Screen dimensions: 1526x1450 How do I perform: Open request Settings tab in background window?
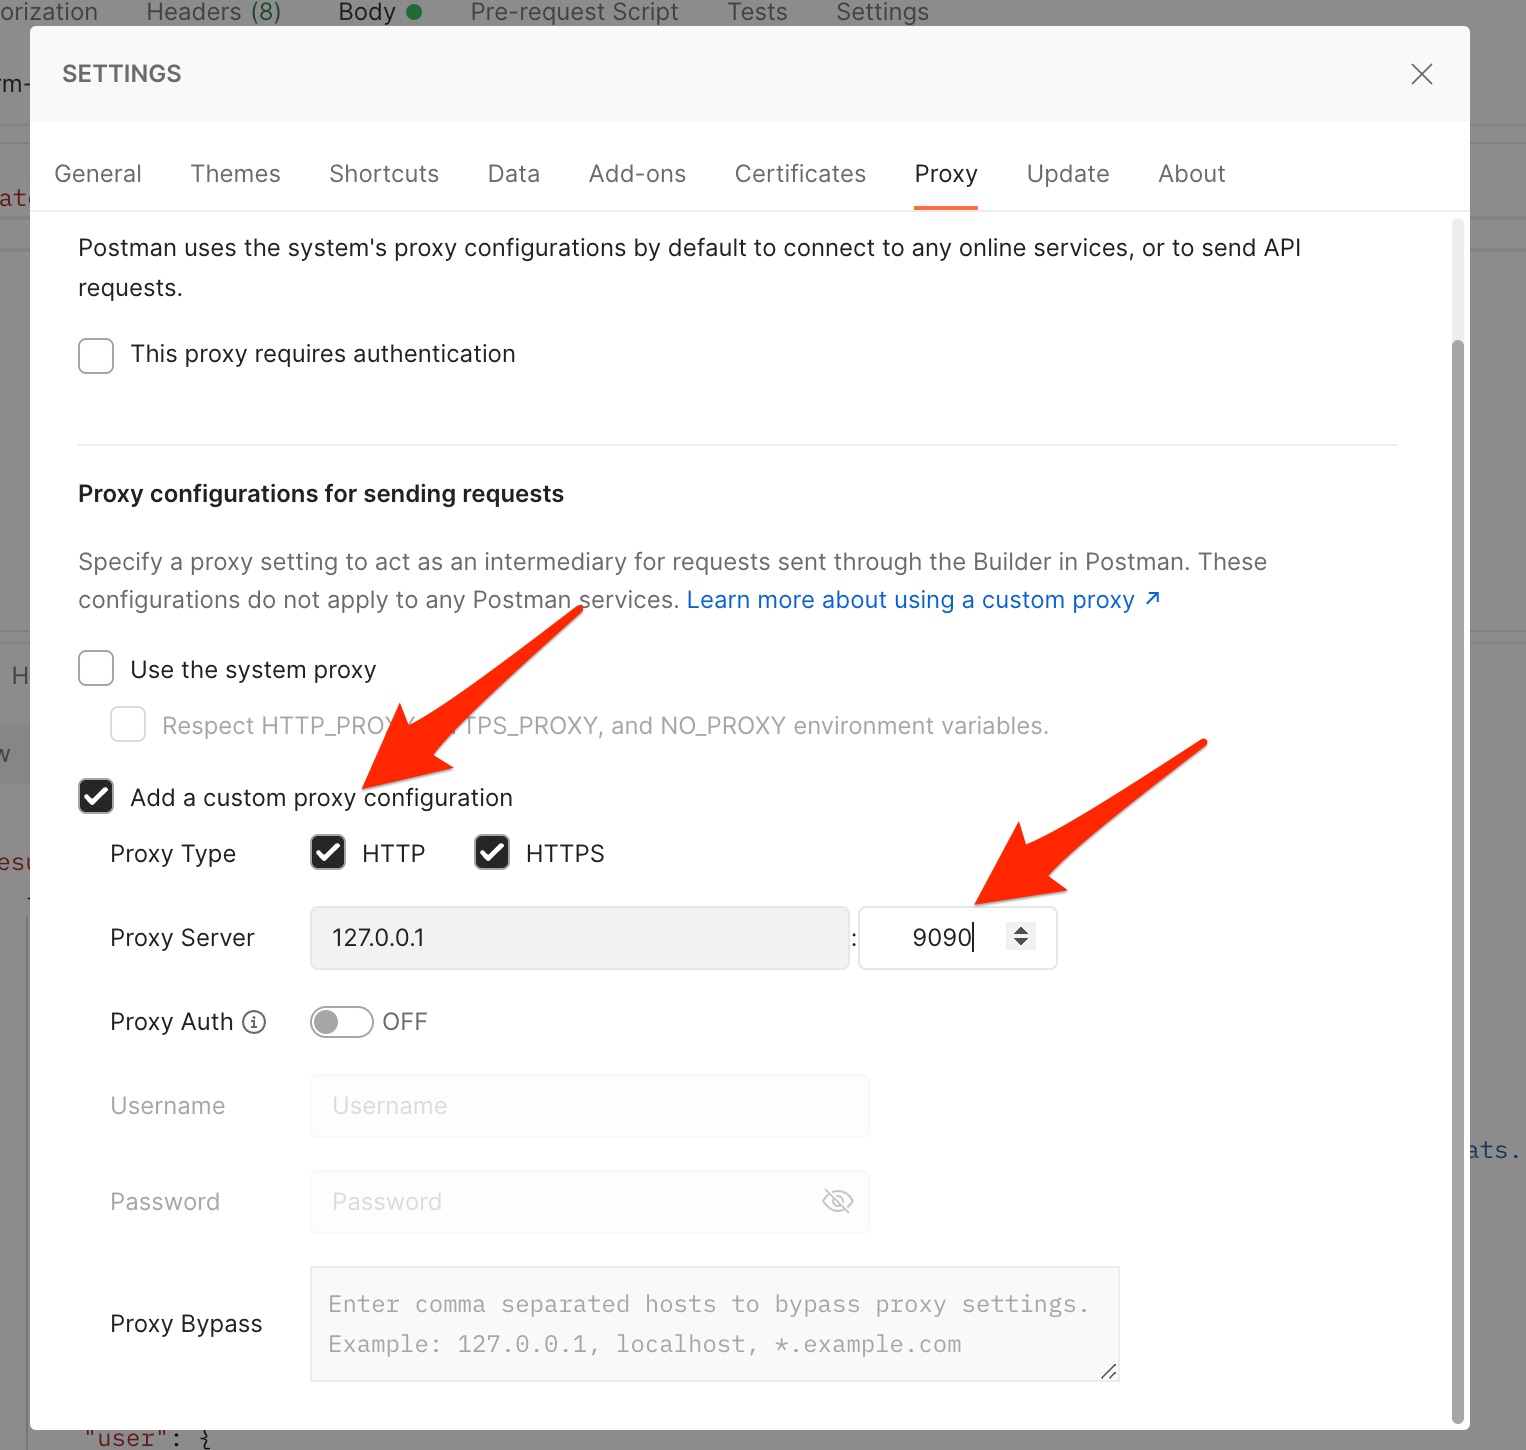point(882,12)
